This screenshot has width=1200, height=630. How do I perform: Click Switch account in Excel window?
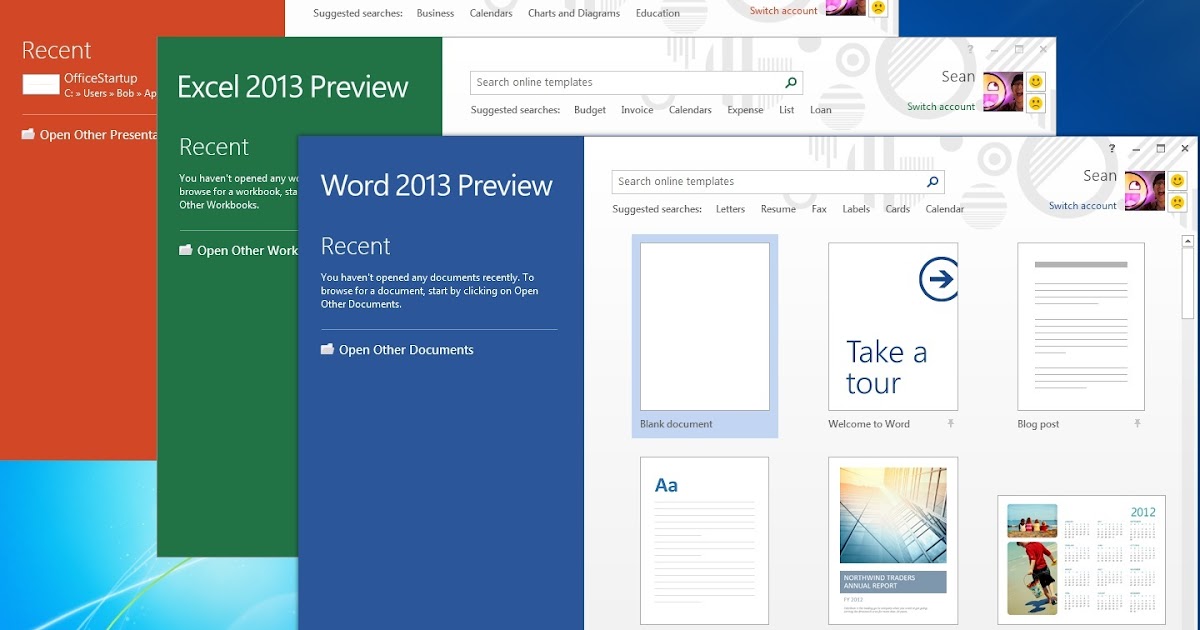click(941, 107)
